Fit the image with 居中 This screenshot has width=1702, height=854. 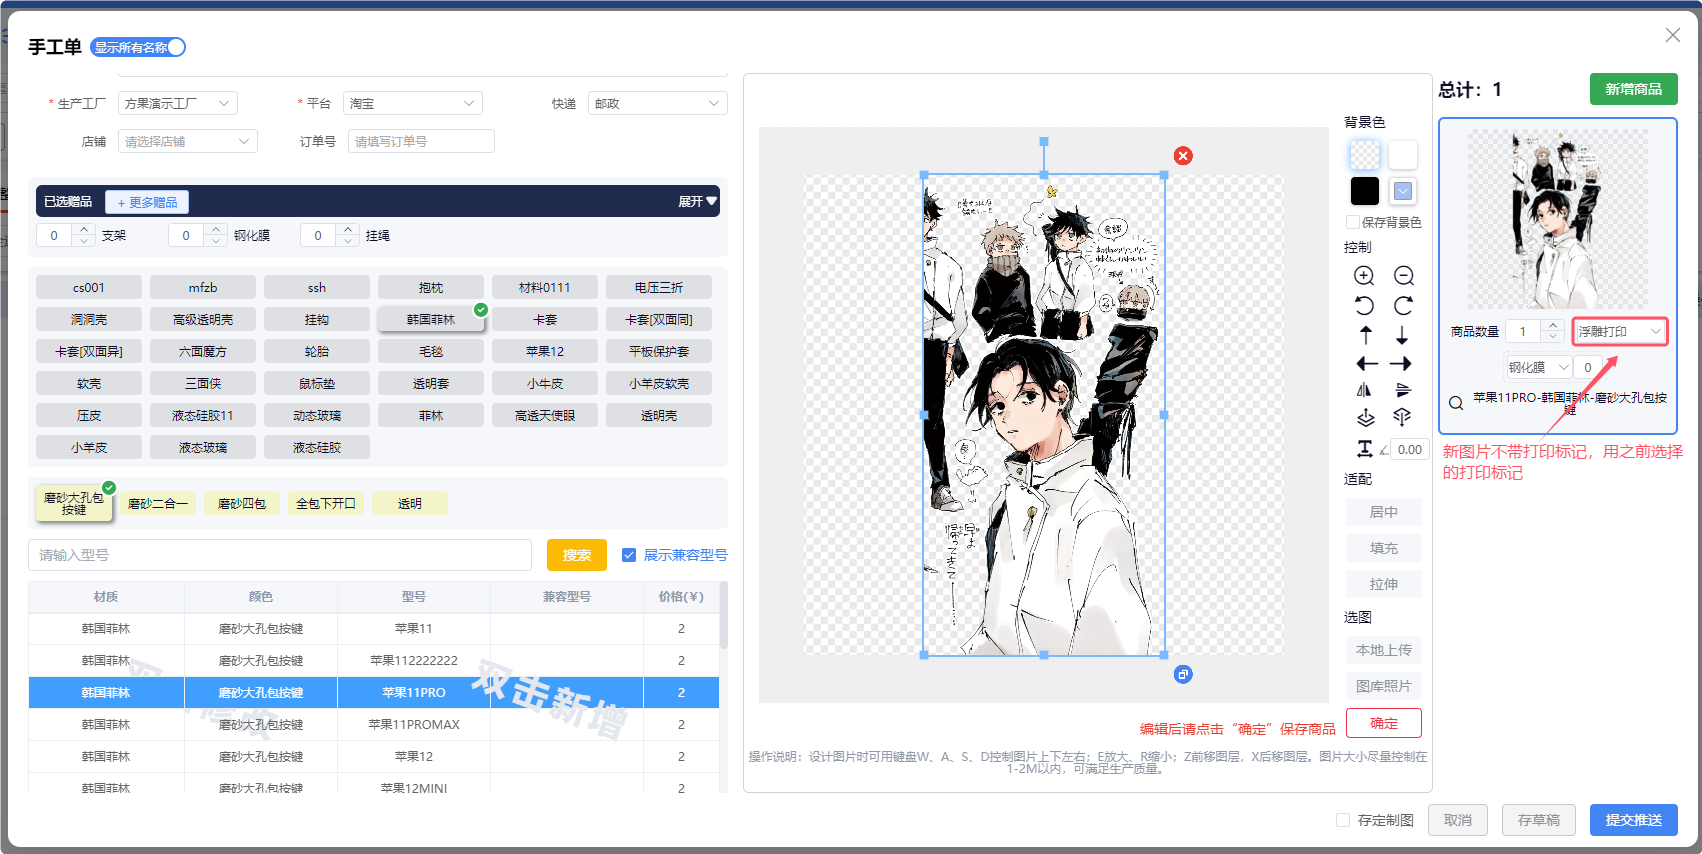(x=1384, y=512)
